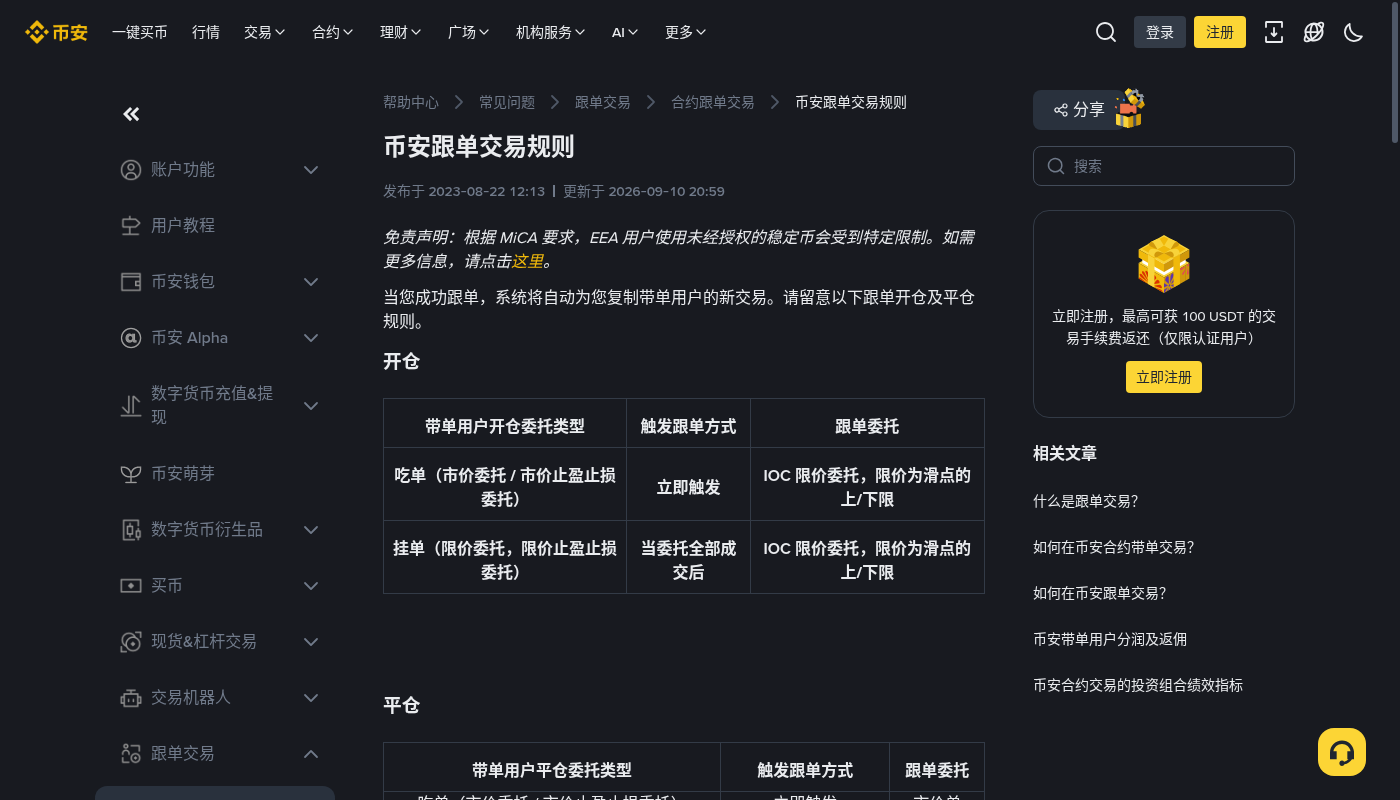
Task: Click the 交易机器人 robot icon in sidebar
Action: [131, 698]
